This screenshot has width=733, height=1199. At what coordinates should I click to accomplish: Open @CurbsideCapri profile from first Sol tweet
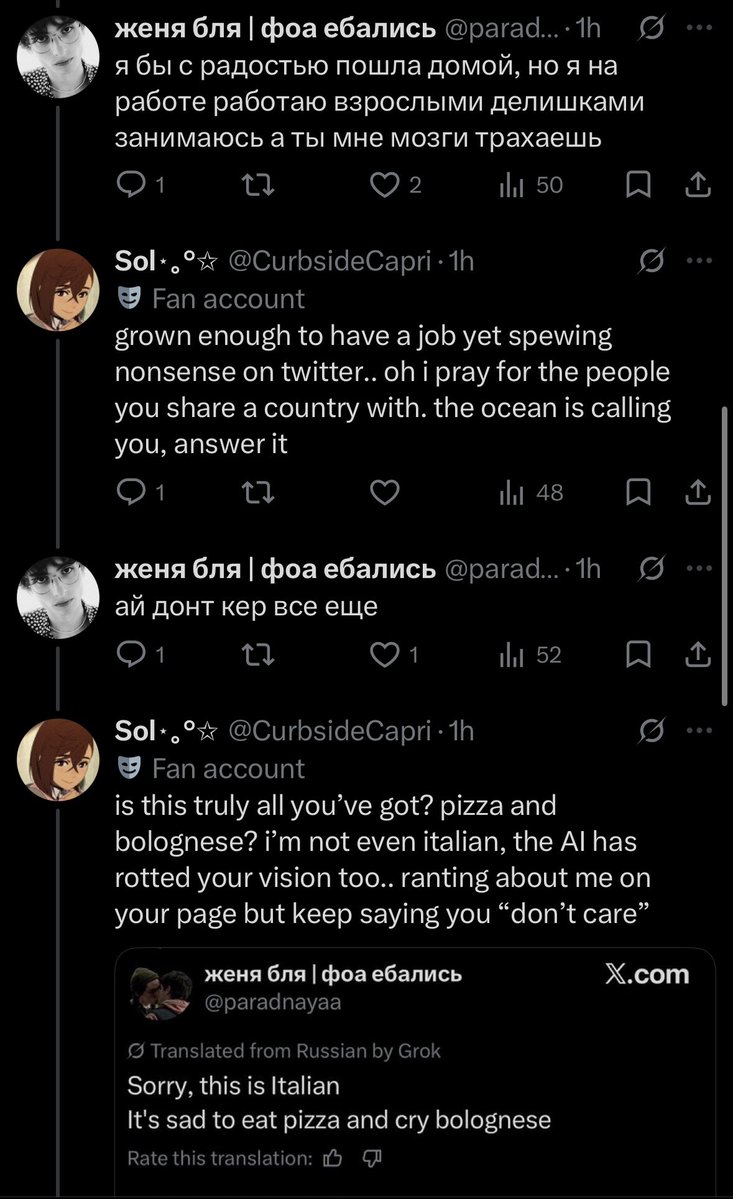[331, 262]
